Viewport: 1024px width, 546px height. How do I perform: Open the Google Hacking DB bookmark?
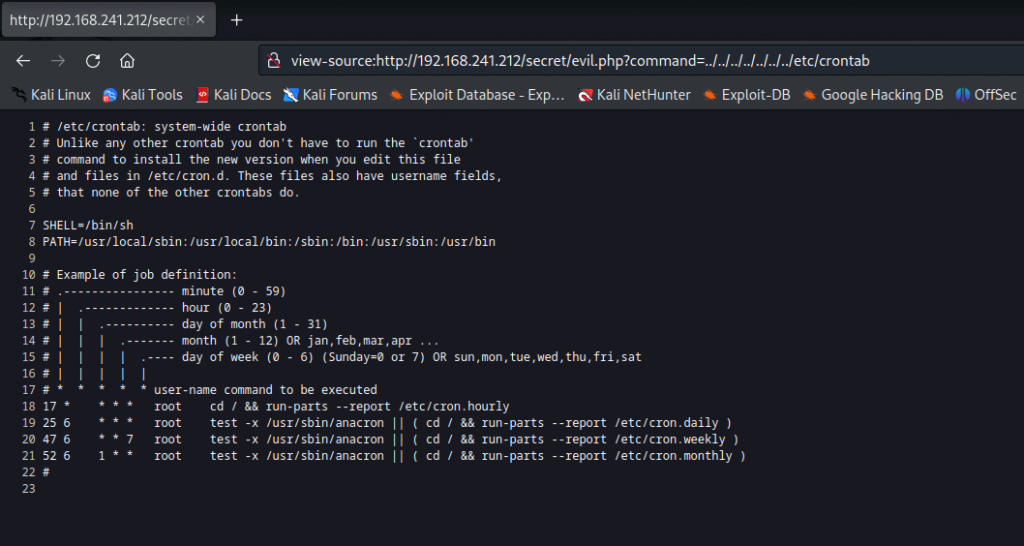tap(872, 95)
